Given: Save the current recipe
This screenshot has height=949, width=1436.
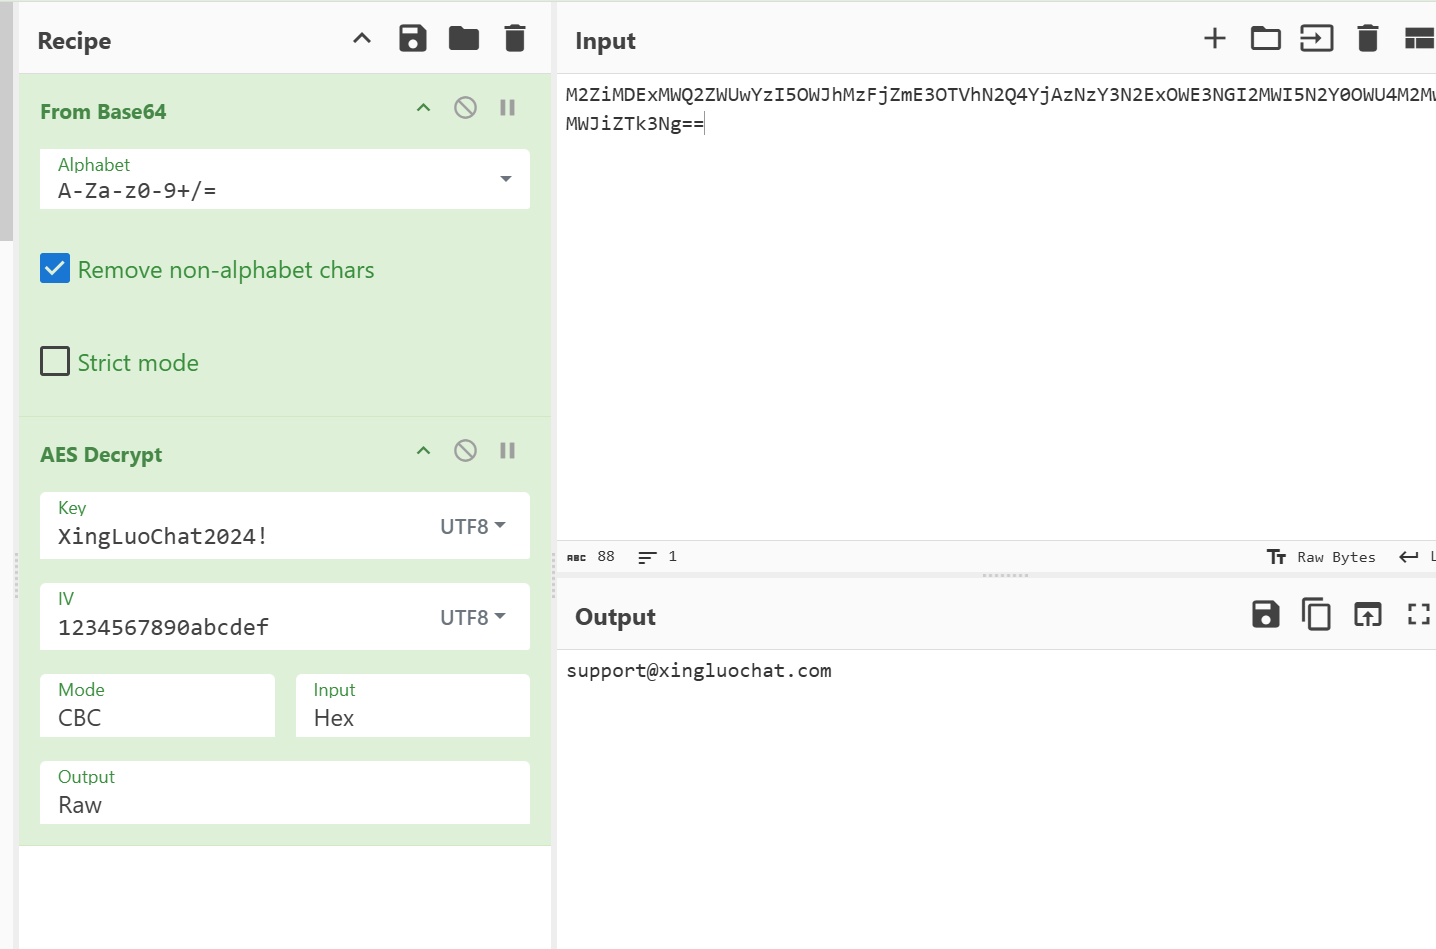Looking at the screenshot, I should click(x=412, y=39).
